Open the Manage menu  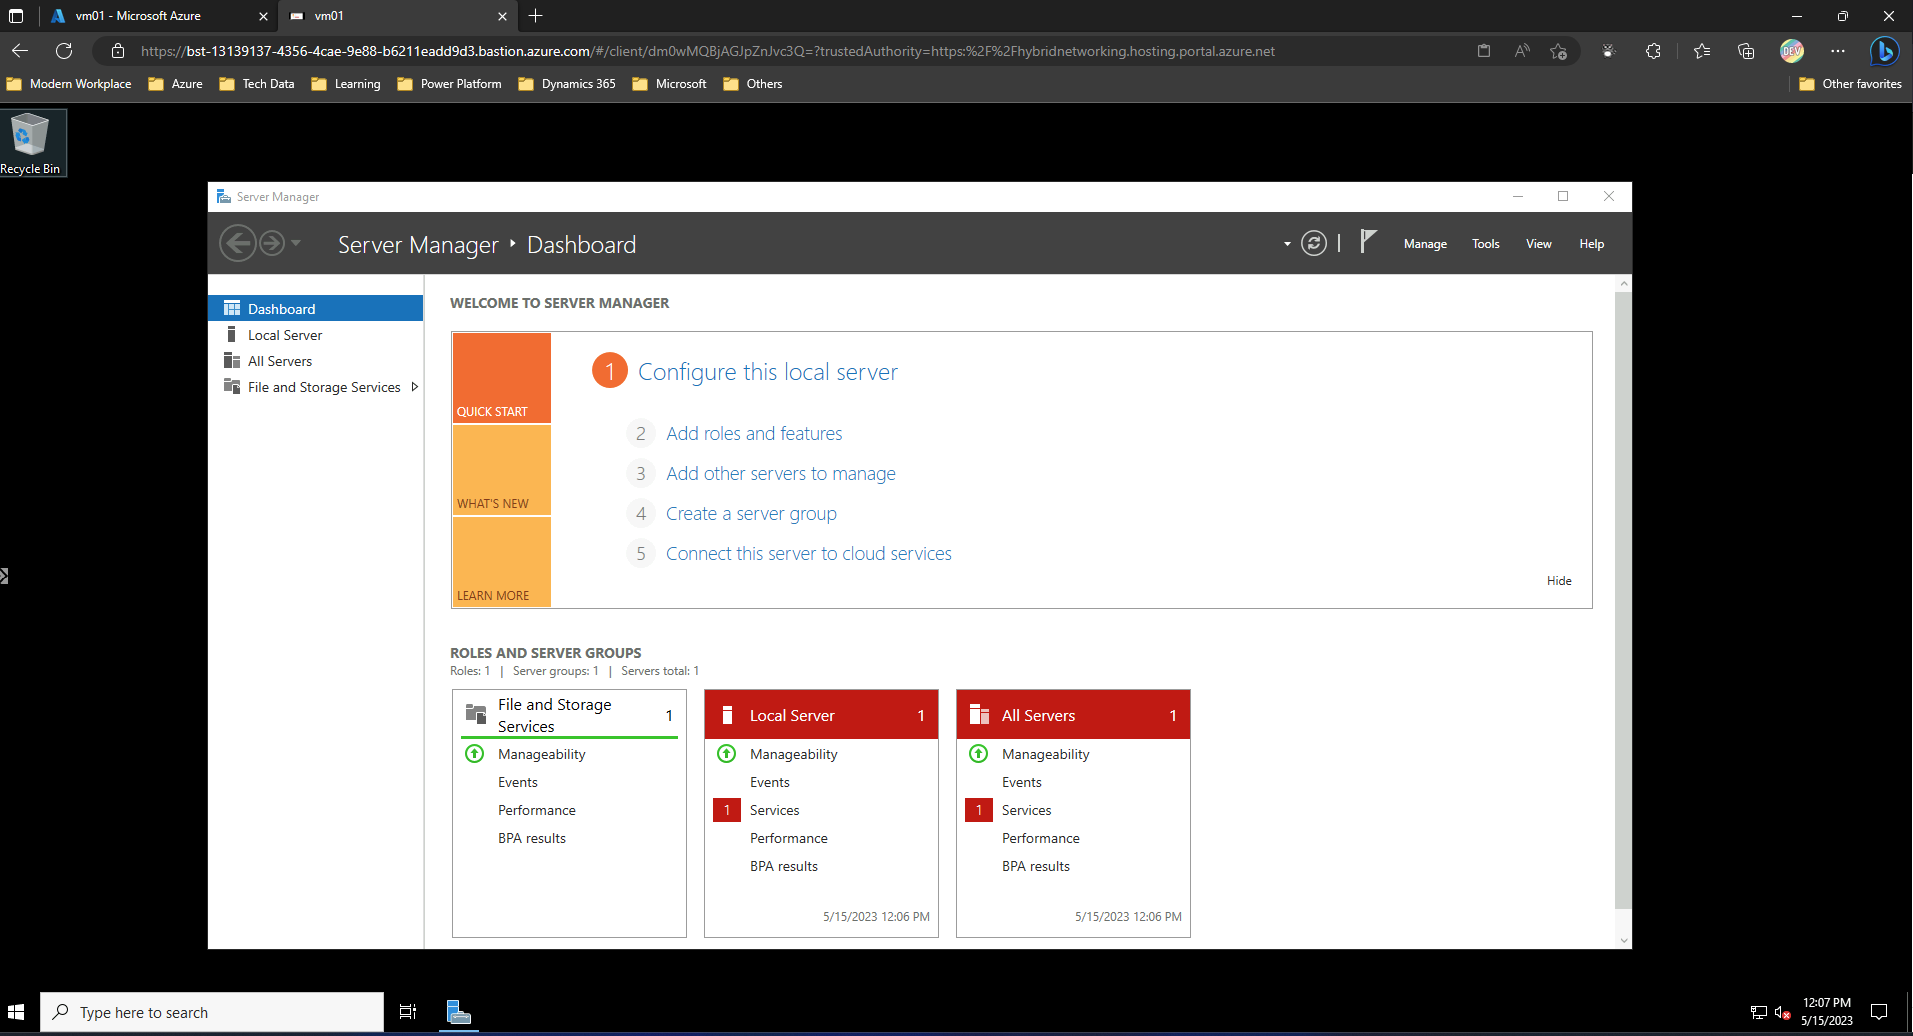1425,244
